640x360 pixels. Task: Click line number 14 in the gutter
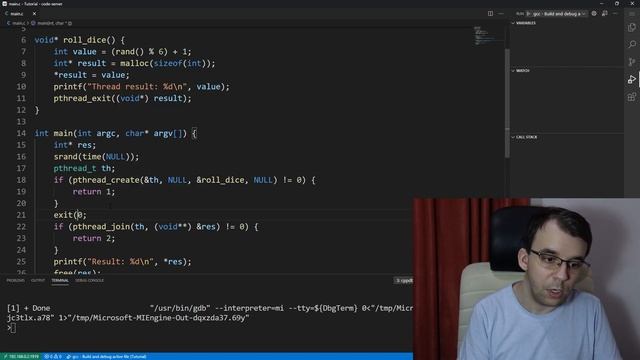21,133
